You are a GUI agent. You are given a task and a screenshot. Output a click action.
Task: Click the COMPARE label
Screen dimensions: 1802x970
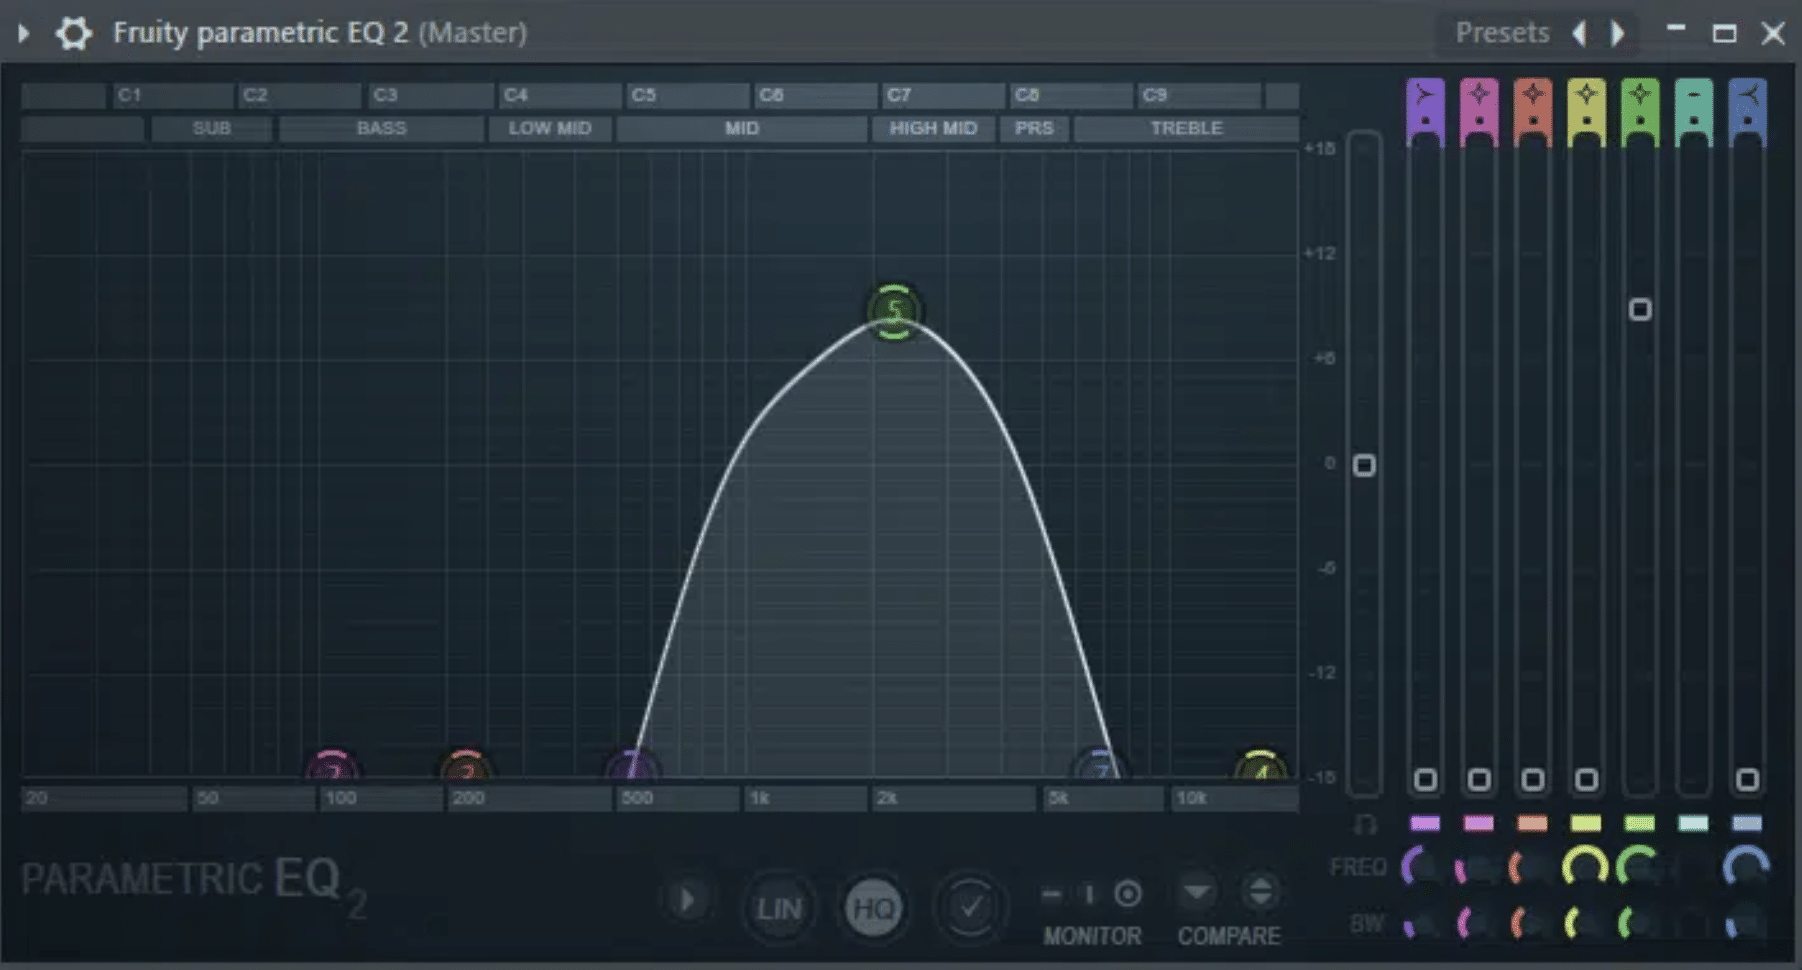[x=1229, y=936]
